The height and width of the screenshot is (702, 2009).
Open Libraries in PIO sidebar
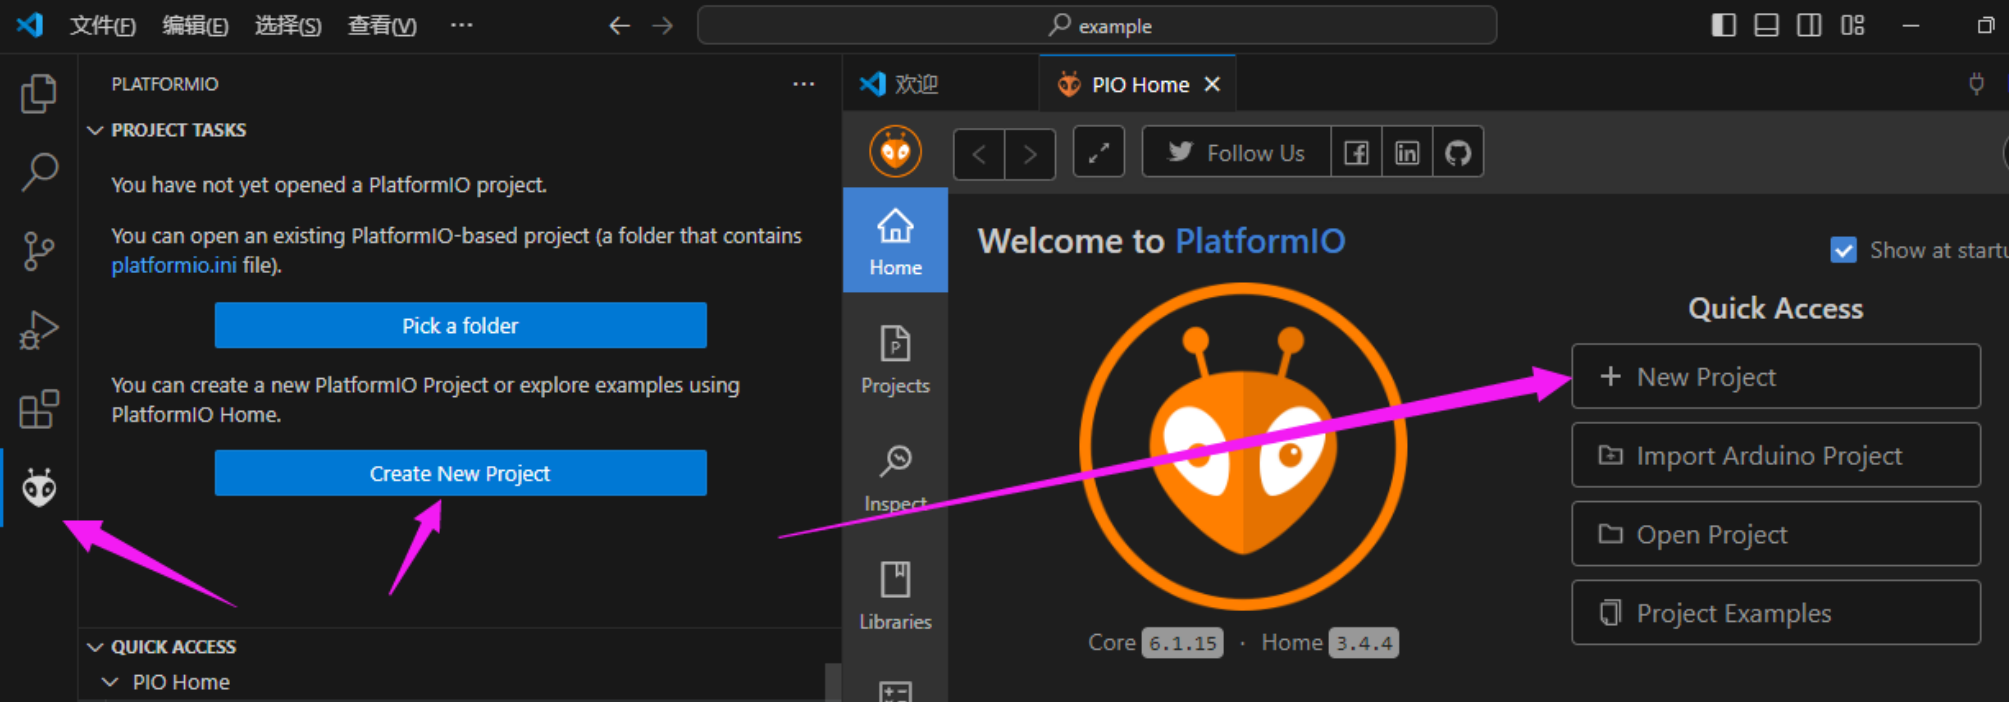895,595
